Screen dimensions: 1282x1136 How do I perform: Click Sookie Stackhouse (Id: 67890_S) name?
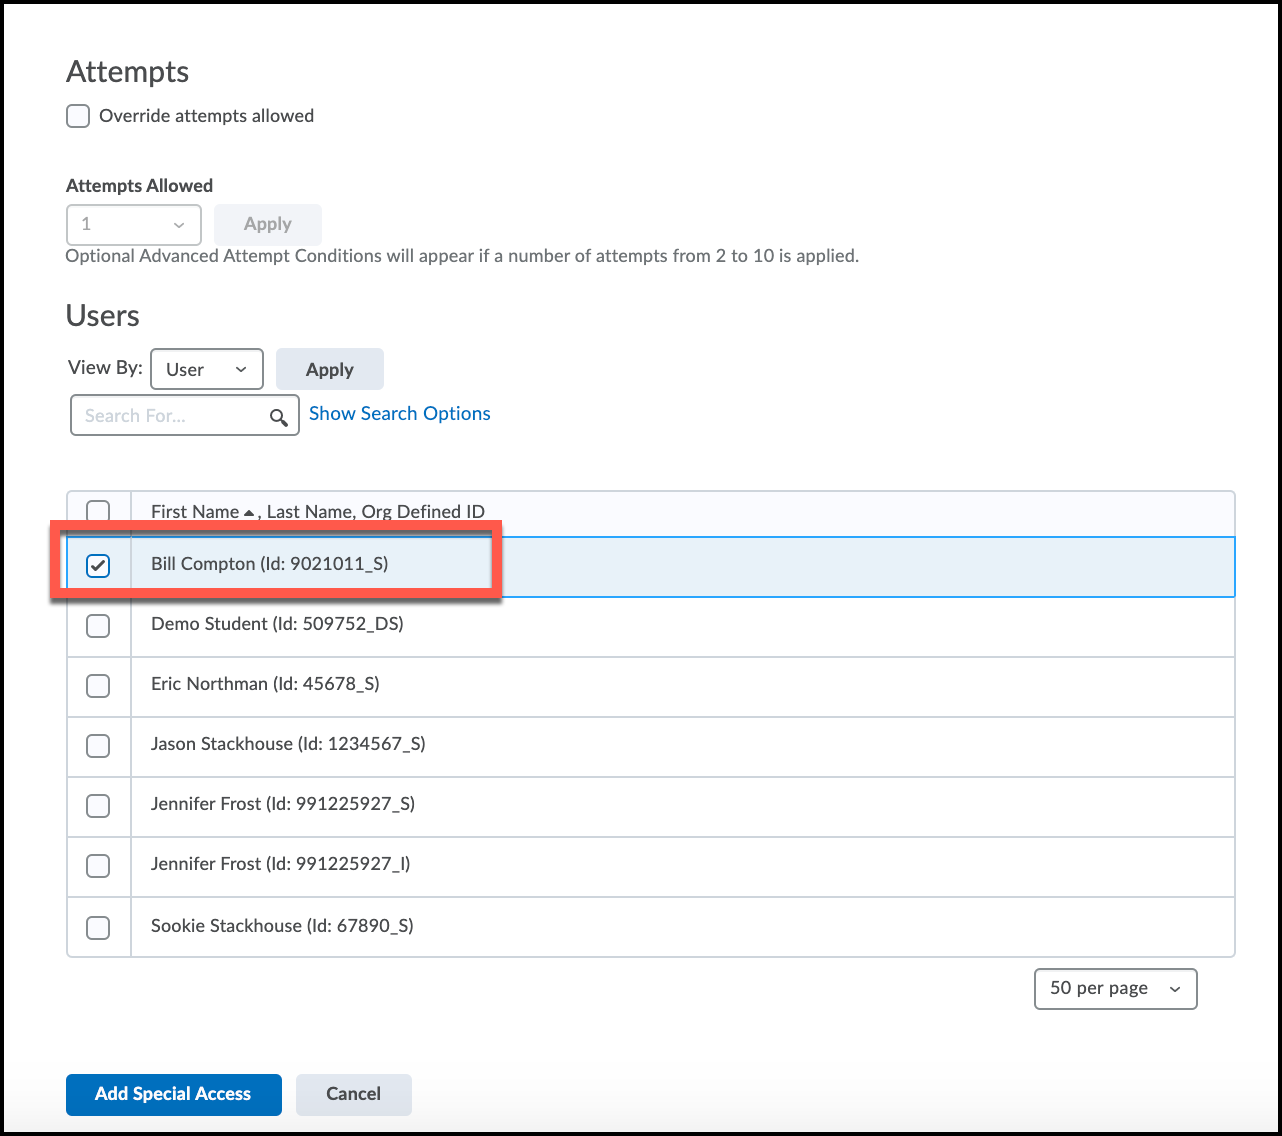282,926
